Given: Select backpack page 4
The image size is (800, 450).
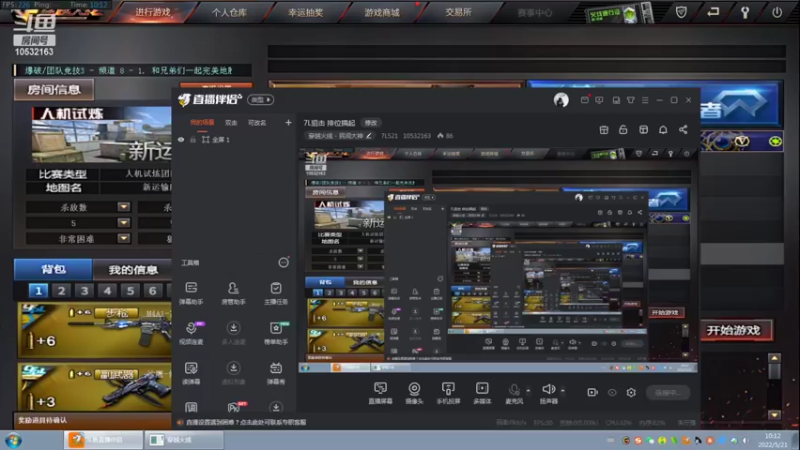Looking at the screenshot, I should point(107,291).
